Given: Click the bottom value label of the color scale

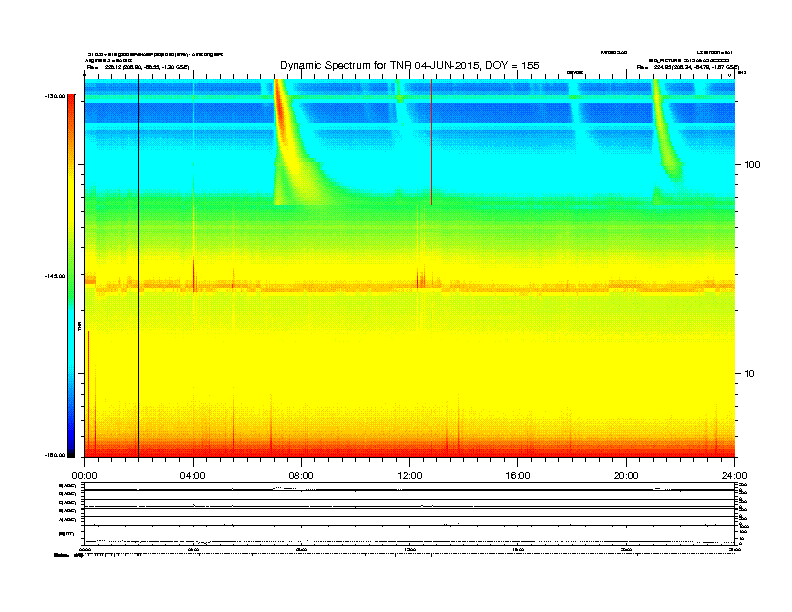Looking at the screenshot, I should click(55, 455).
